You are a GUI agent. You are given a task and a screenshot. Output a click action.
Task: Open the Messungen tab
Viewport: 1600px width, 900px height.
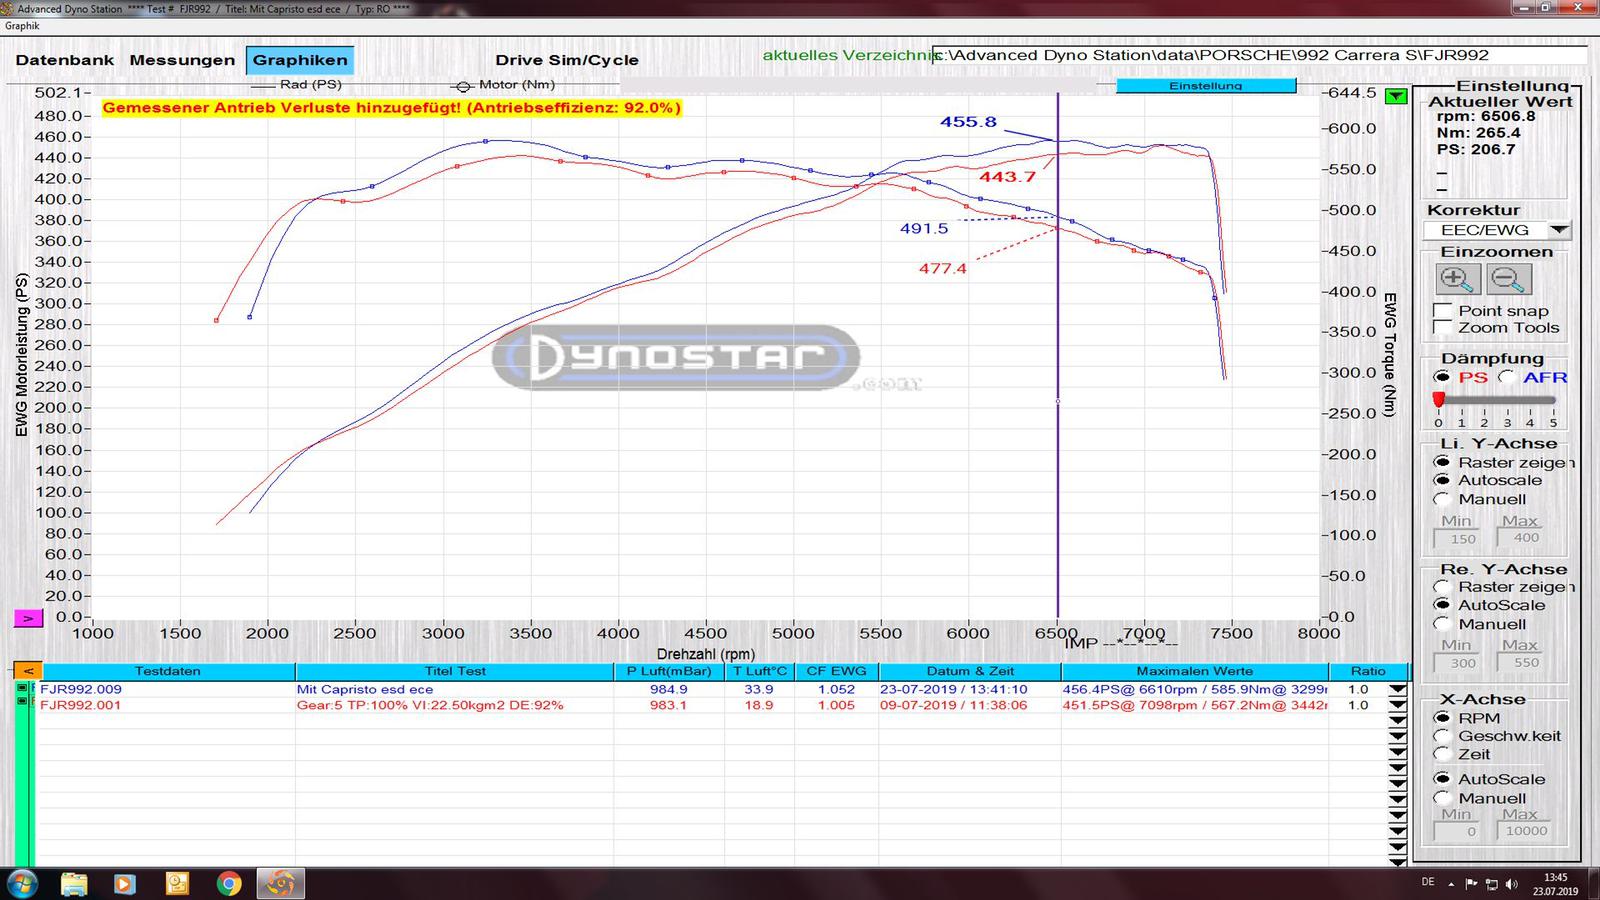pyautogui.click(x=182, y=60)
